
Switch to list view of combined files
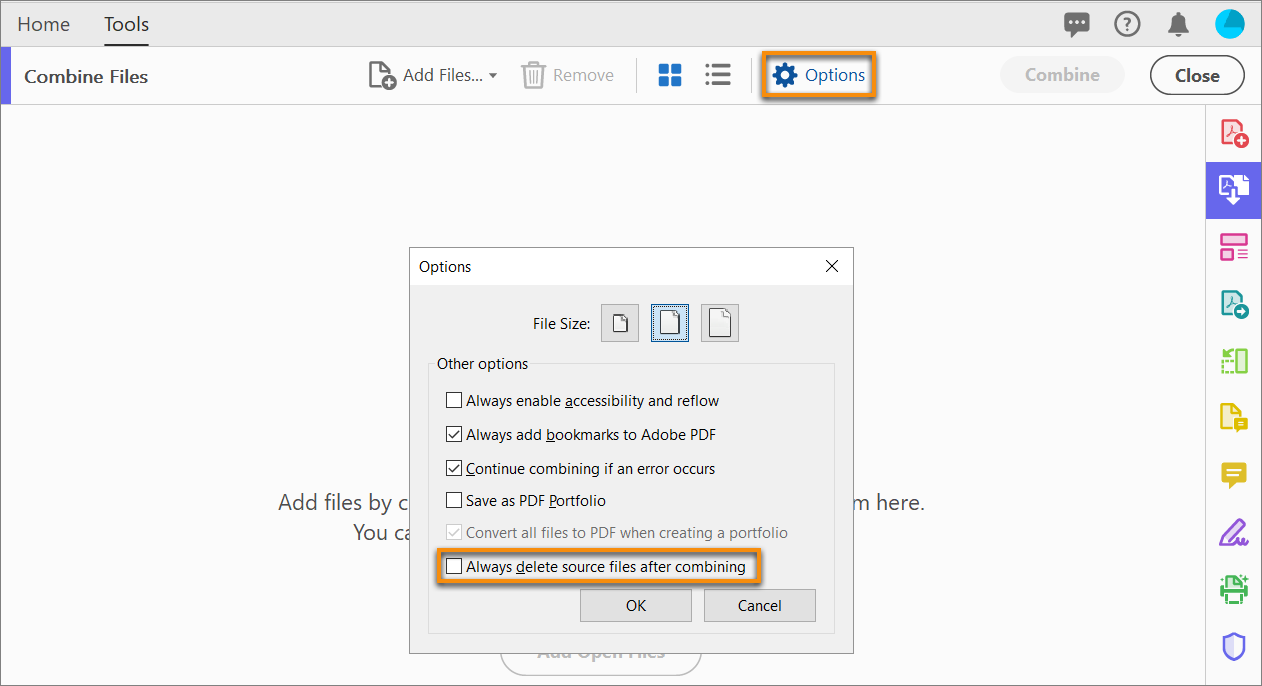click(x=718, y=74)
